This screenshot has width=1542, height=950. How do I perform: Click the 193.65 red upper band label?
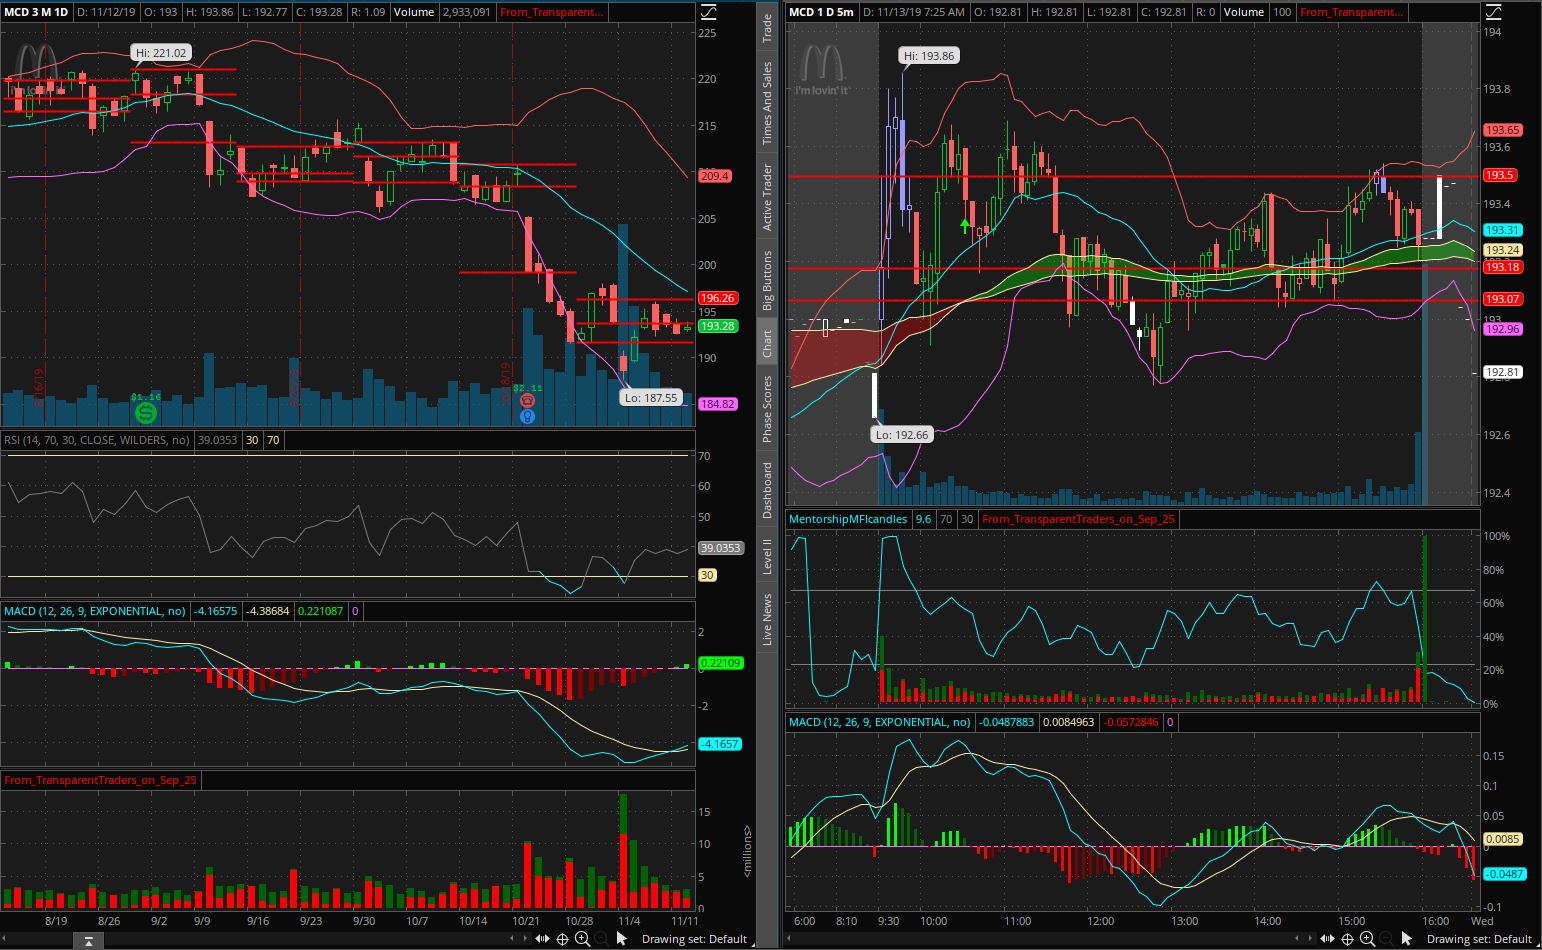pyautogui.click(x=1502, y=130)
